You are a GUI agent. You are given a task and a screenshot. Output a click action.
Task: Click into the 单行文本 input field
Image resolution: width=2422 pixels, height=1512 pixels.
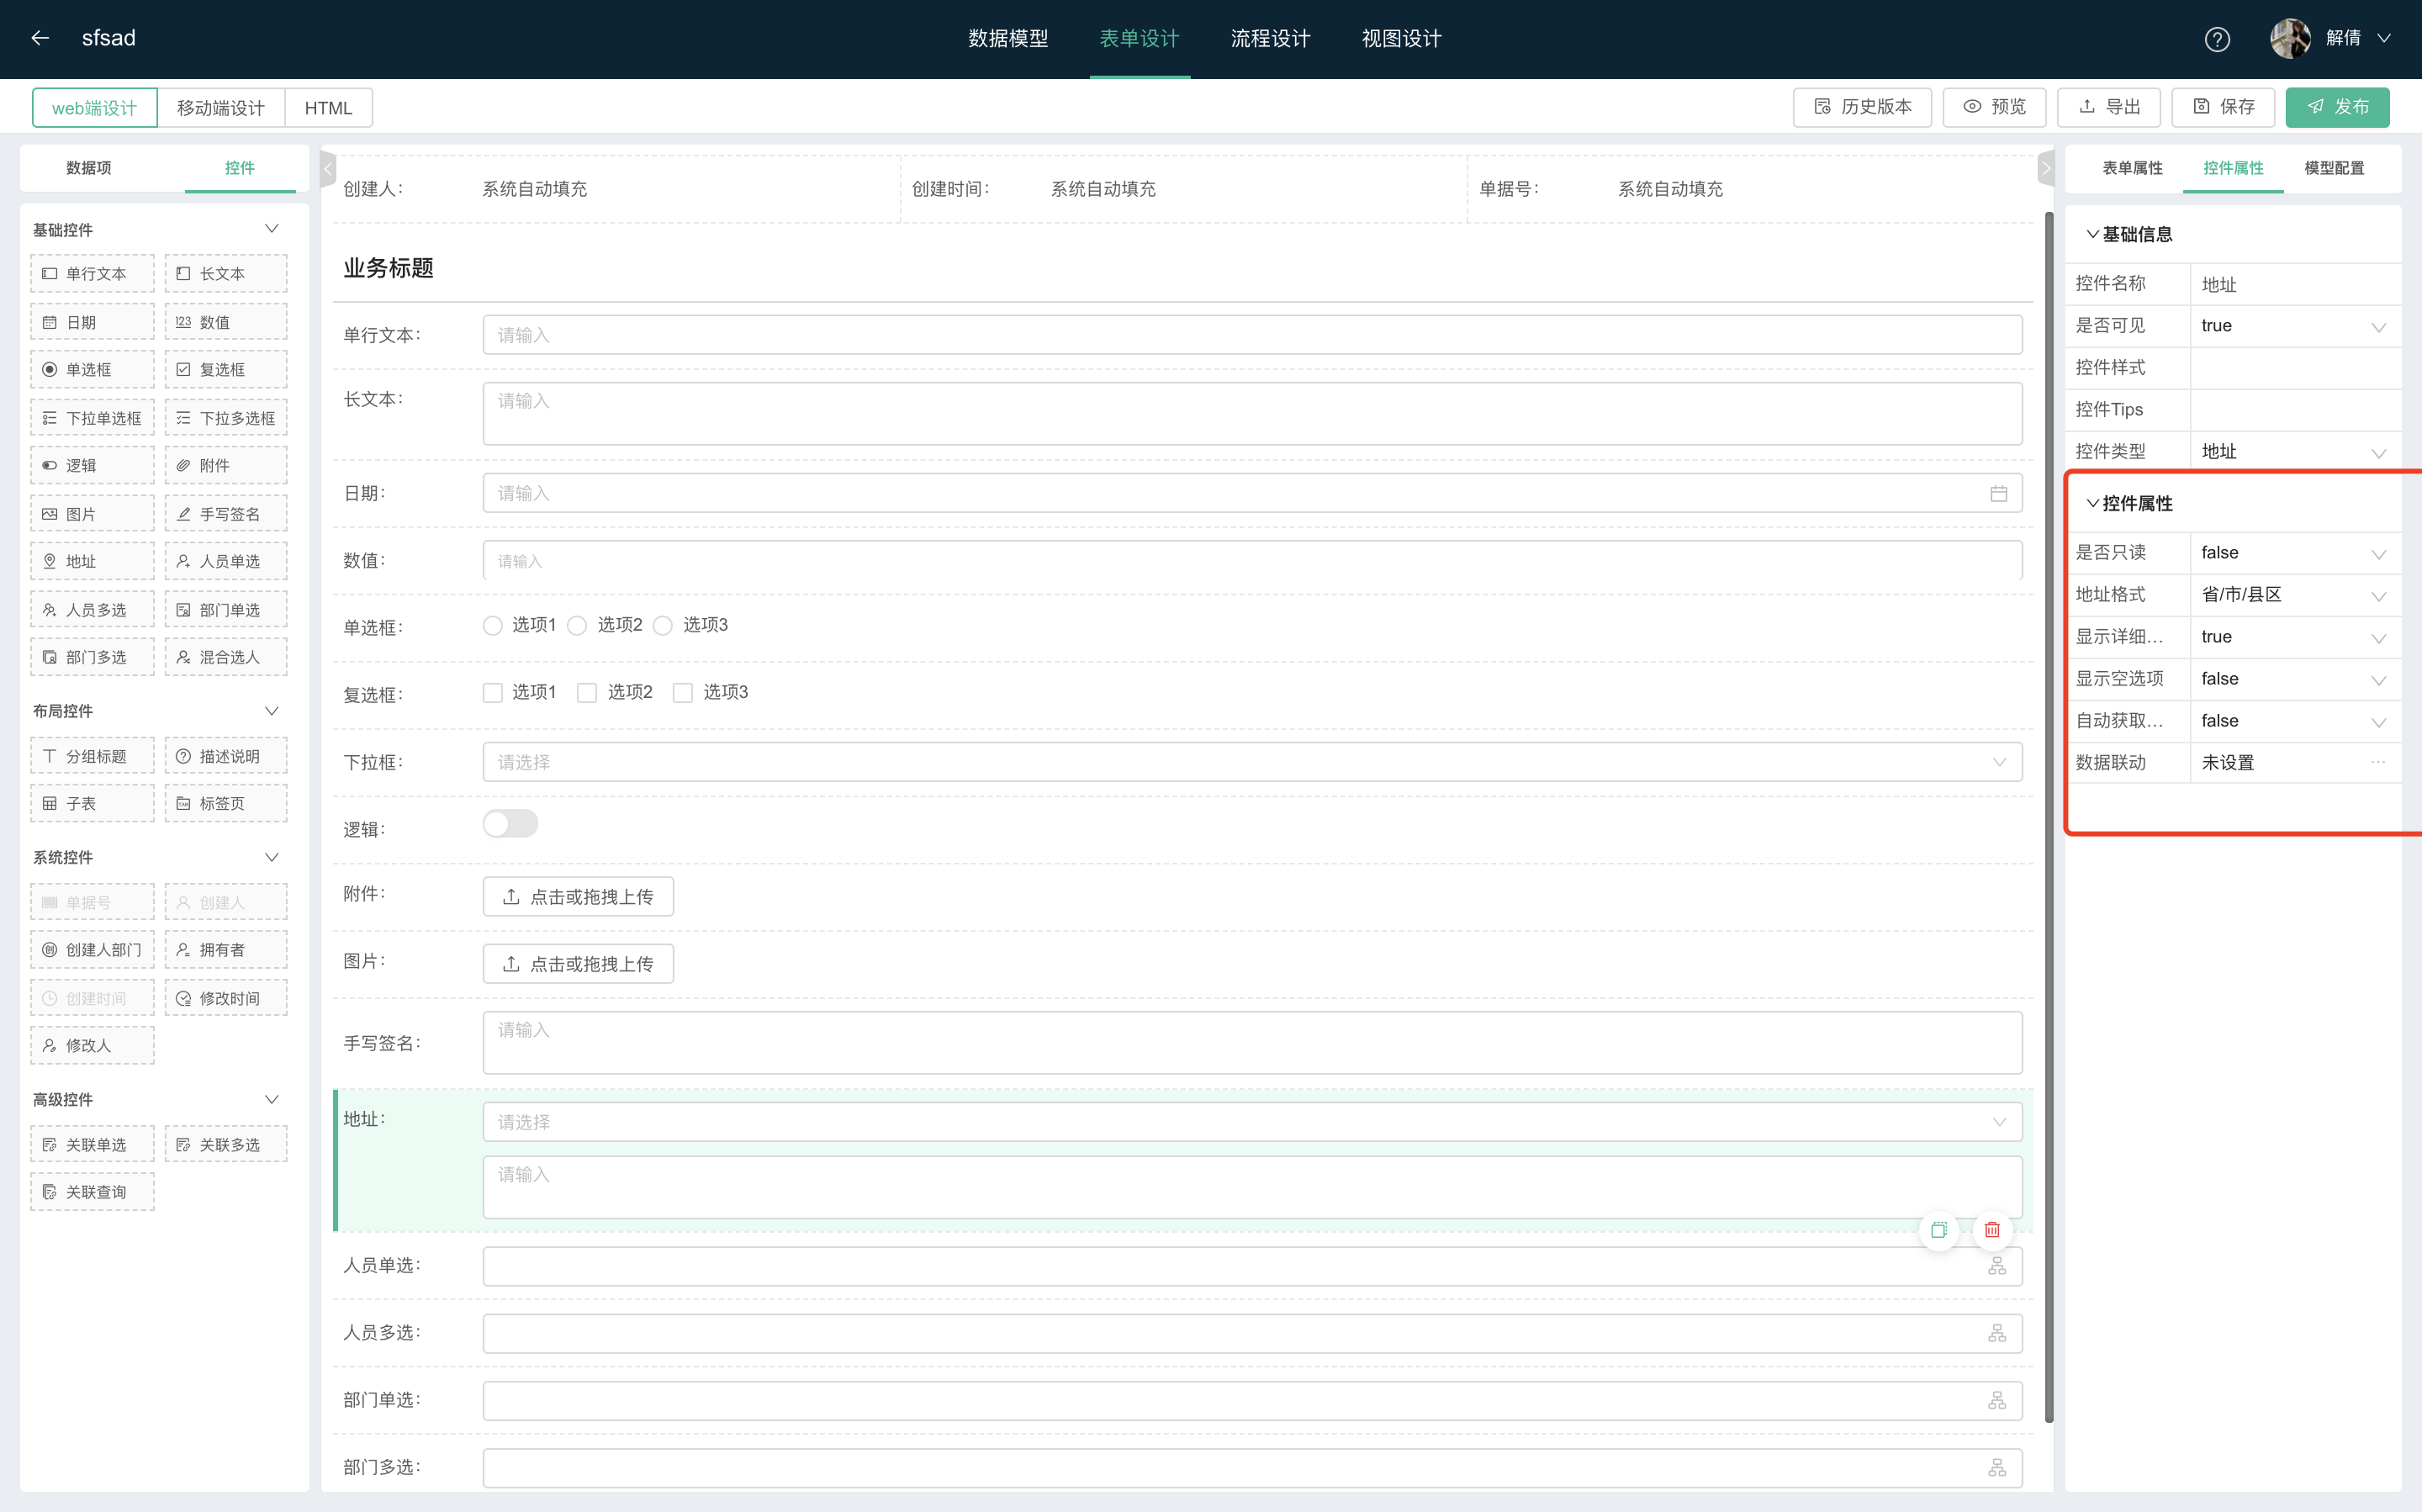(x=1252, y=335)
